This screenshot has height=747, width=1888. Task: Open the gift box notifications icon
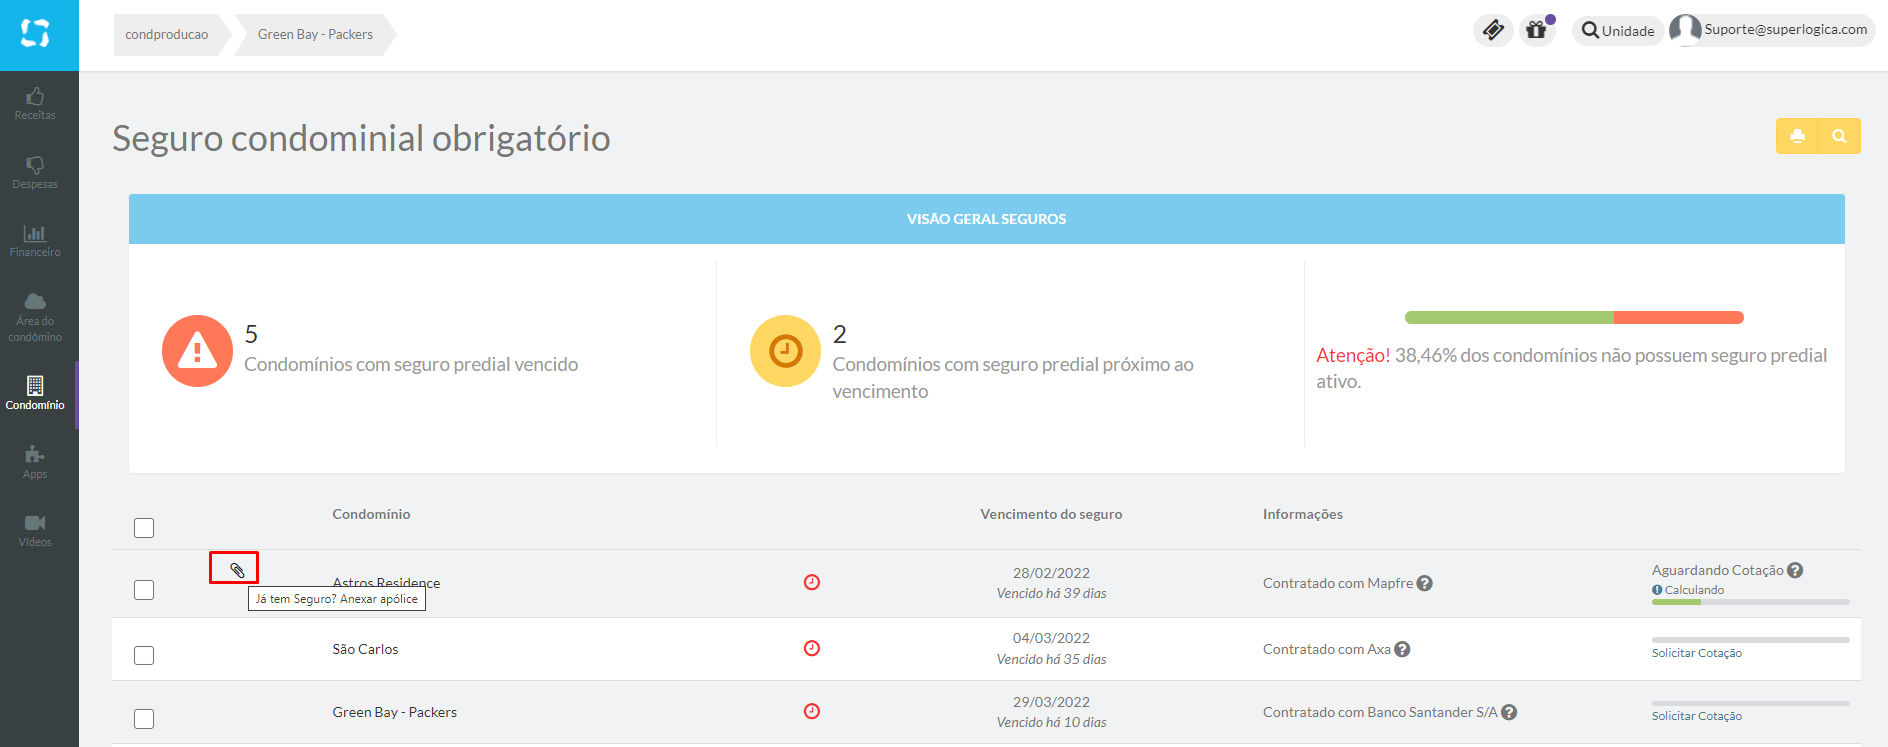1537,31
